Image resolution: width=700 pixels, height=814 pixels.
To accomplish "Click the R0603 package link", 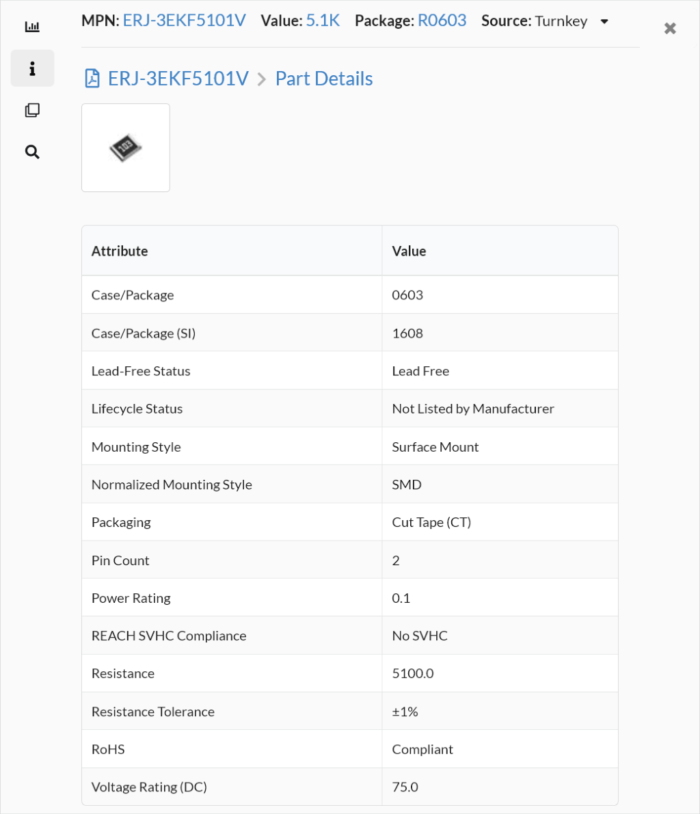I will (x=441, y=20).
